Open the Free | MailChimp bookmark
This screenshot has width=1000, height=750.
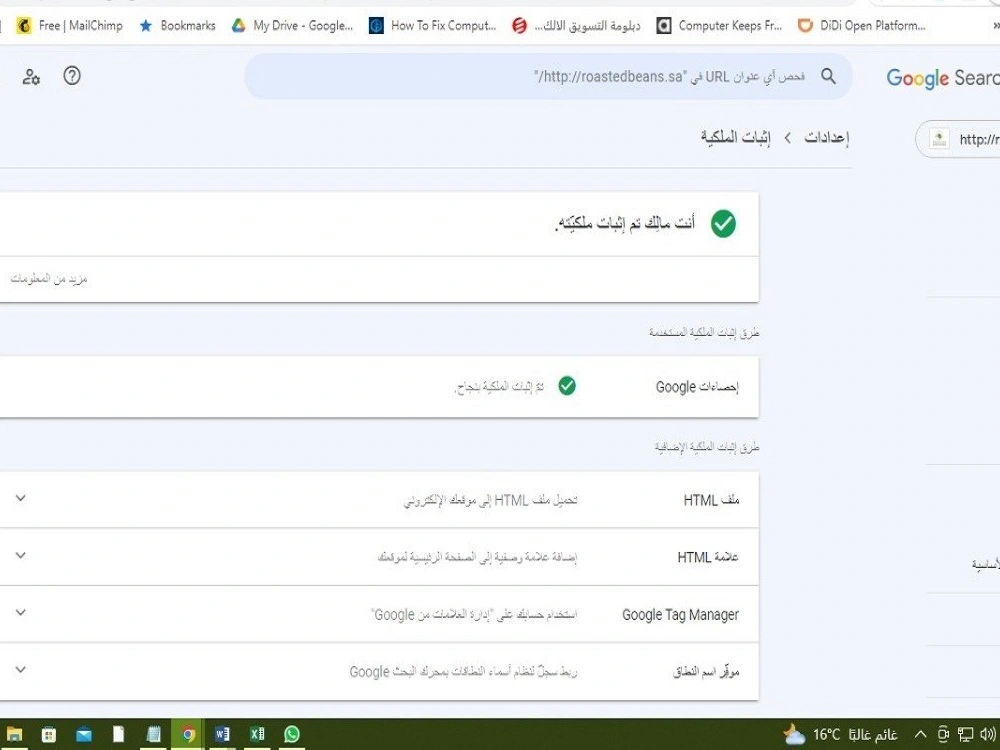tap(69, 26)
